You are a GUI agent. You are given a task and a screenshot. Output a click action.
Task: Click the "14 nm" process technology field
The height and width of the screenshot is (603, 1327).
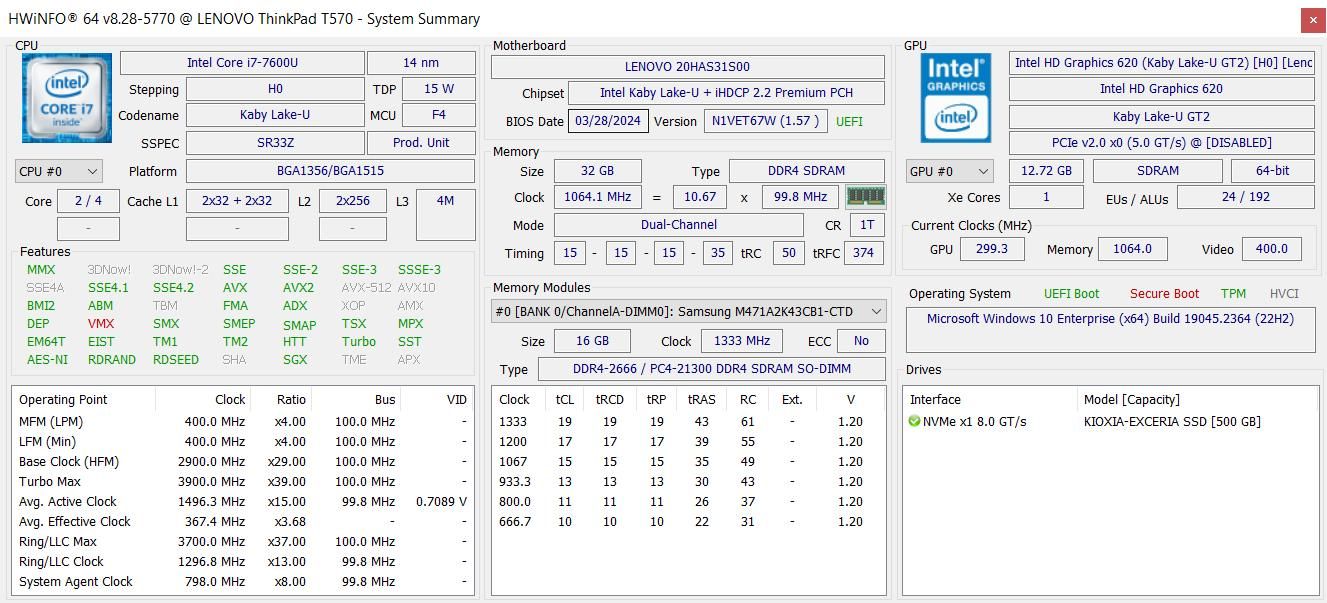pyautogui.click(x=421, y=63)
